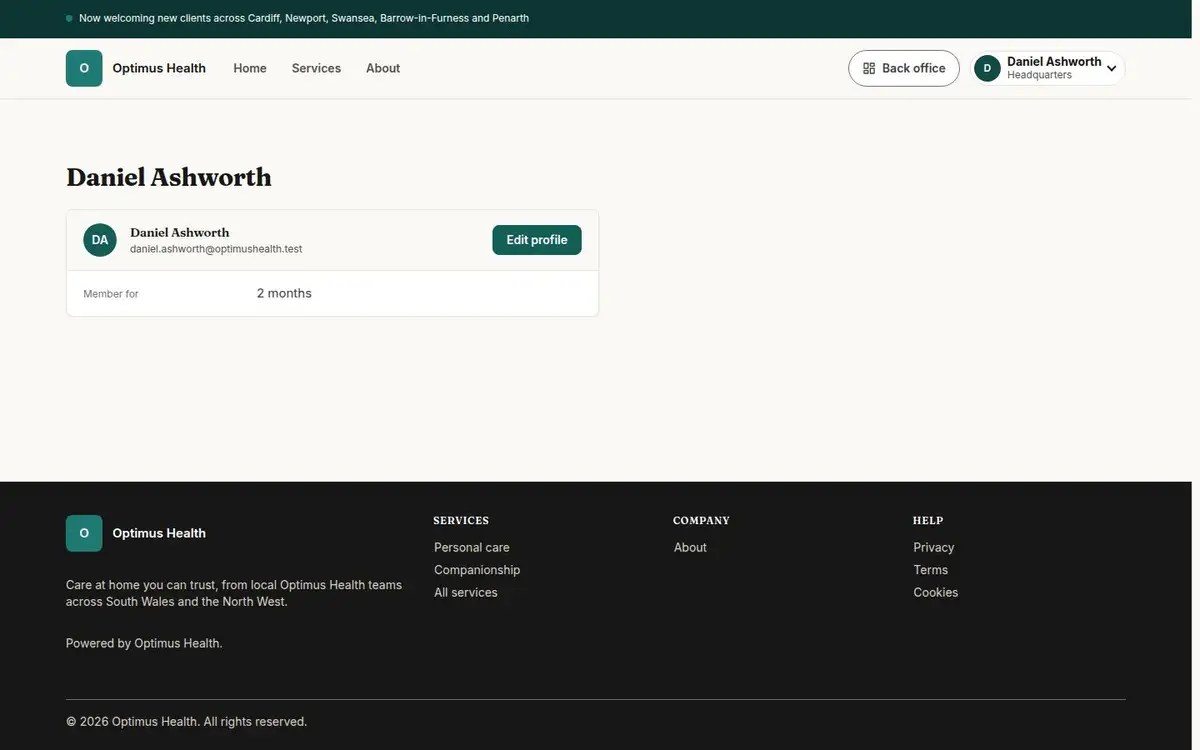Open the Companionship footer link

point(477,570)
